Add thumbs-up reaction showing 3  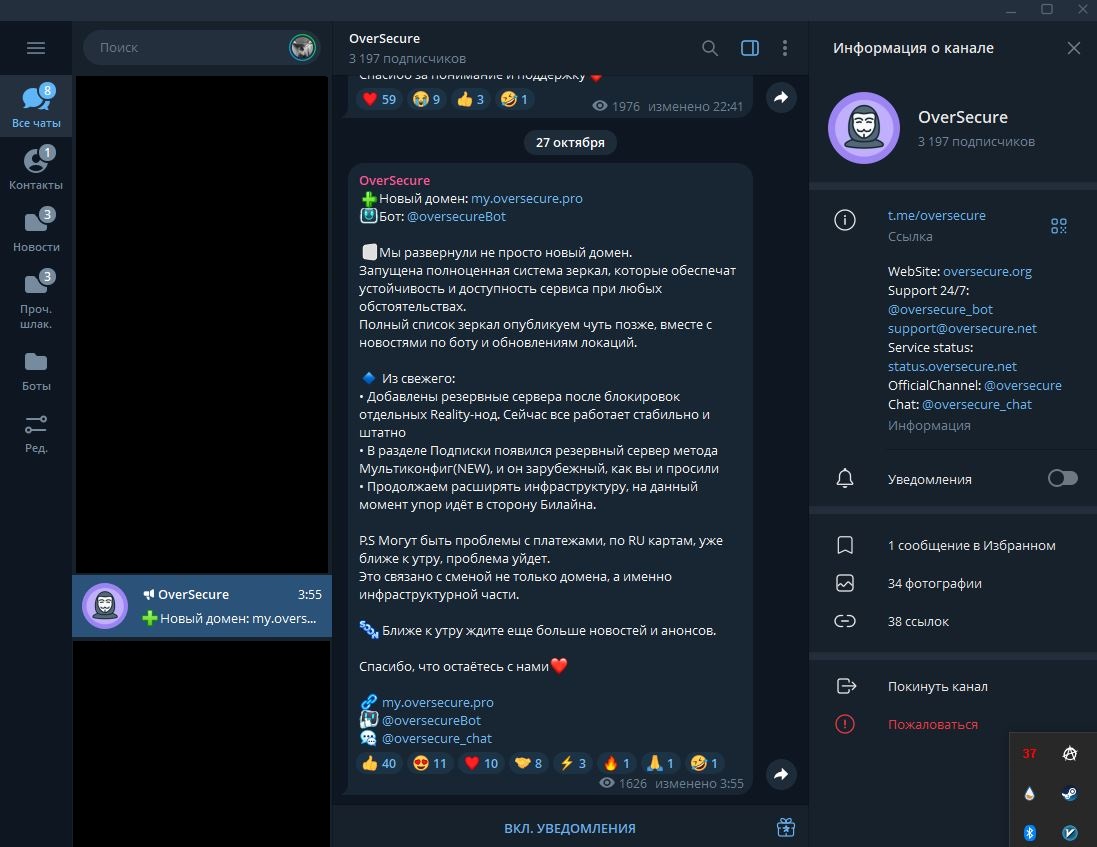point(470,99)
